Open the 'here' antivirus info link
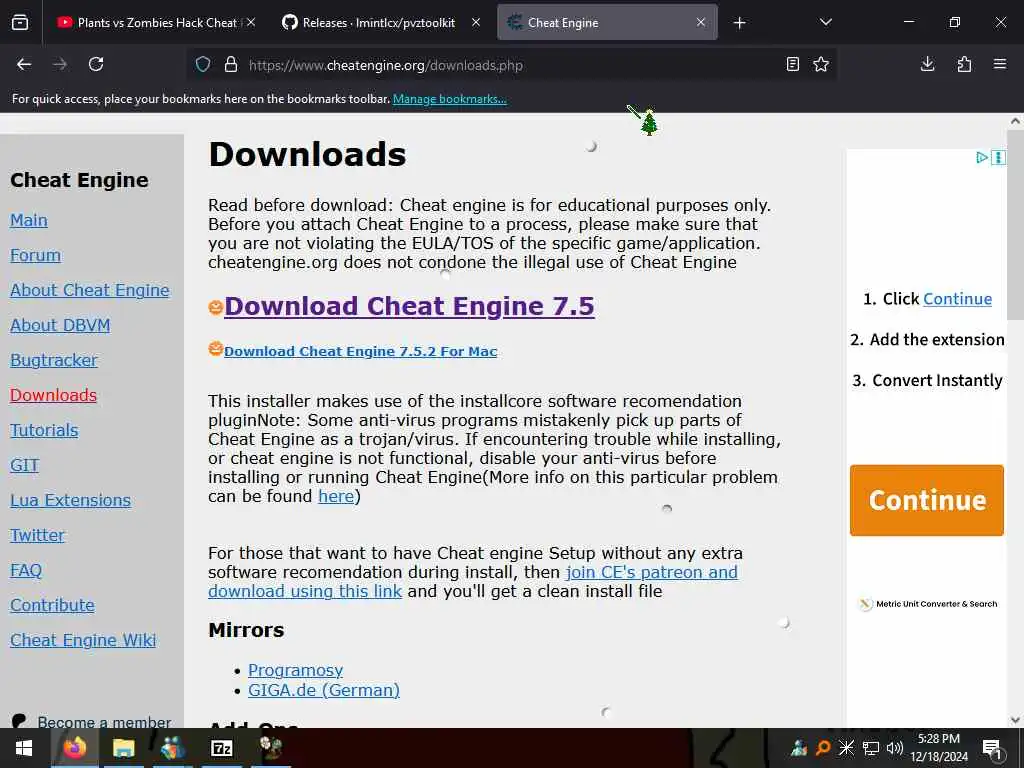This screenshot has height=768, width=1024. (336, 496)
